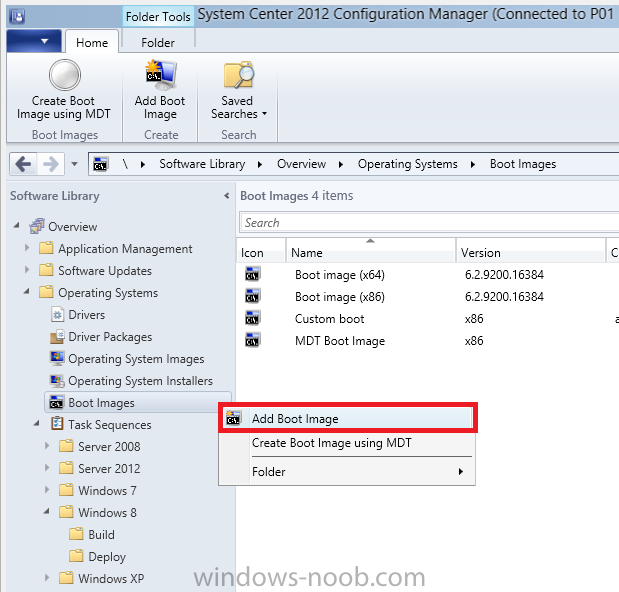This screenshot has width=619, height=592.
Task: Sort by Icon column header
Action: click(x=261, y=250)
